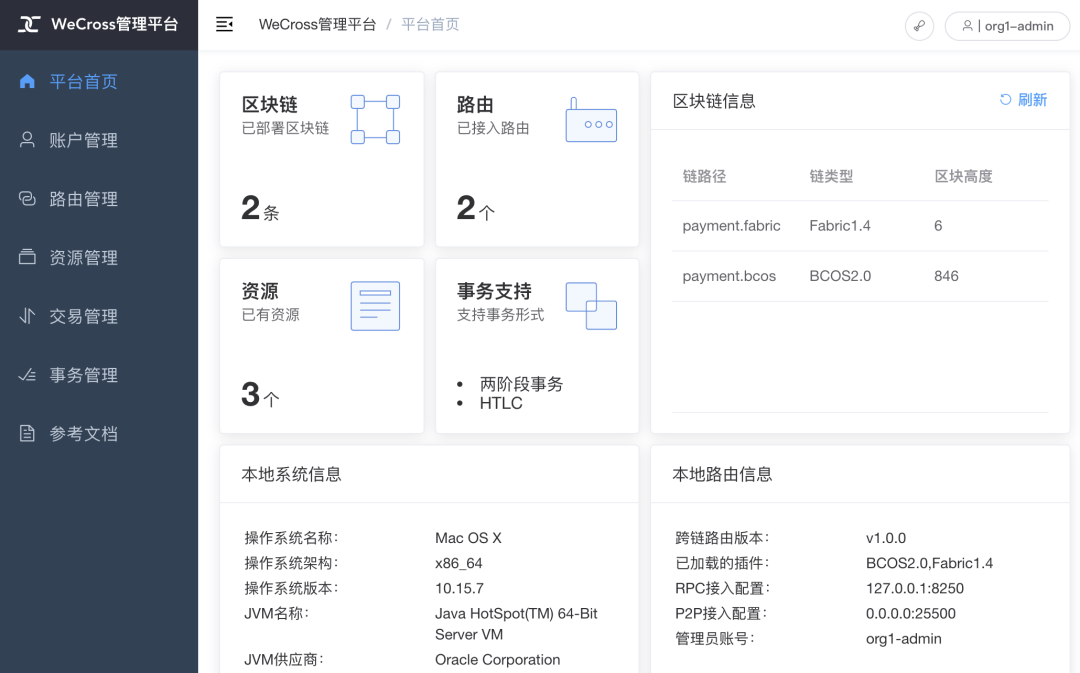Click the 区块链 card title
The height and width of the screenshot is (673, 1080).
point(269,105)
